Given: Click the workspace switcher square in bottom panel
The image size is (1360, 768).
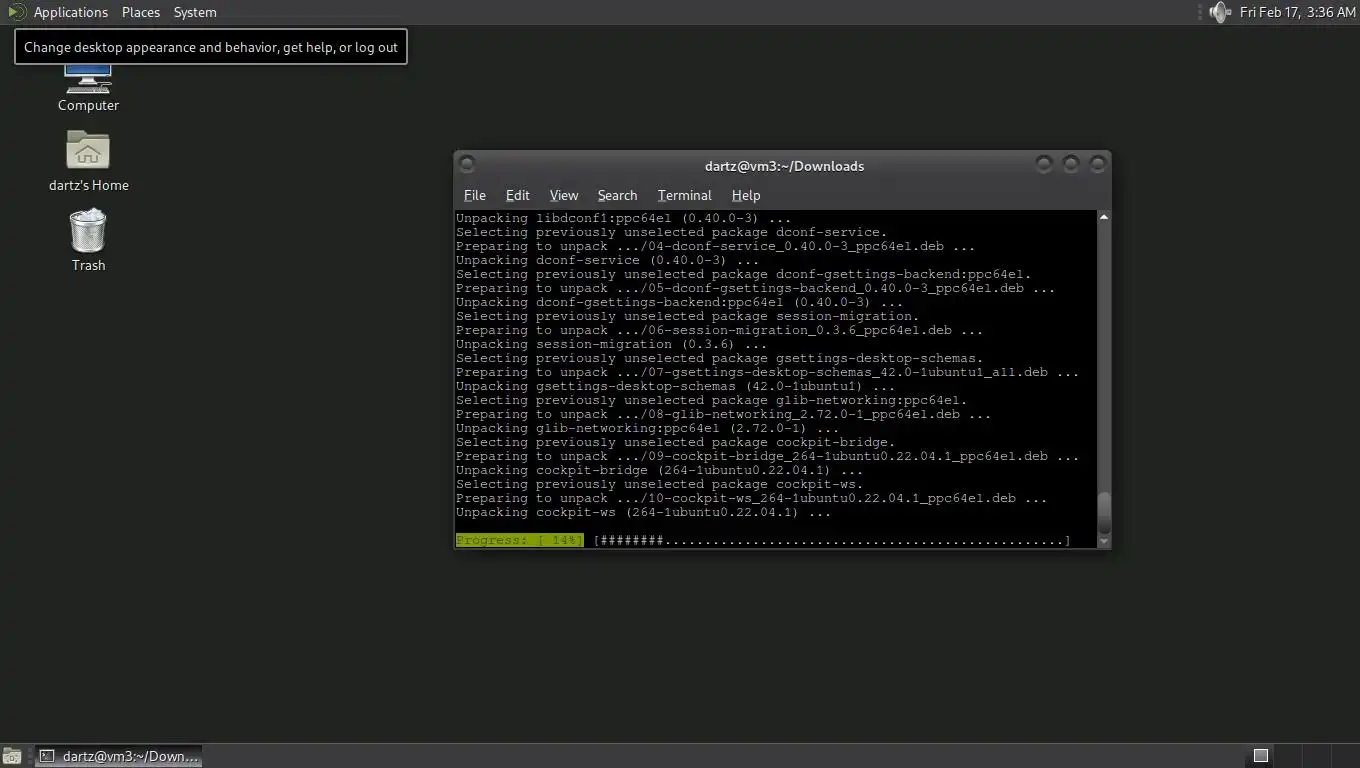Looking at the screenshot, I should pyautogui.click(x=1261, y=756).
